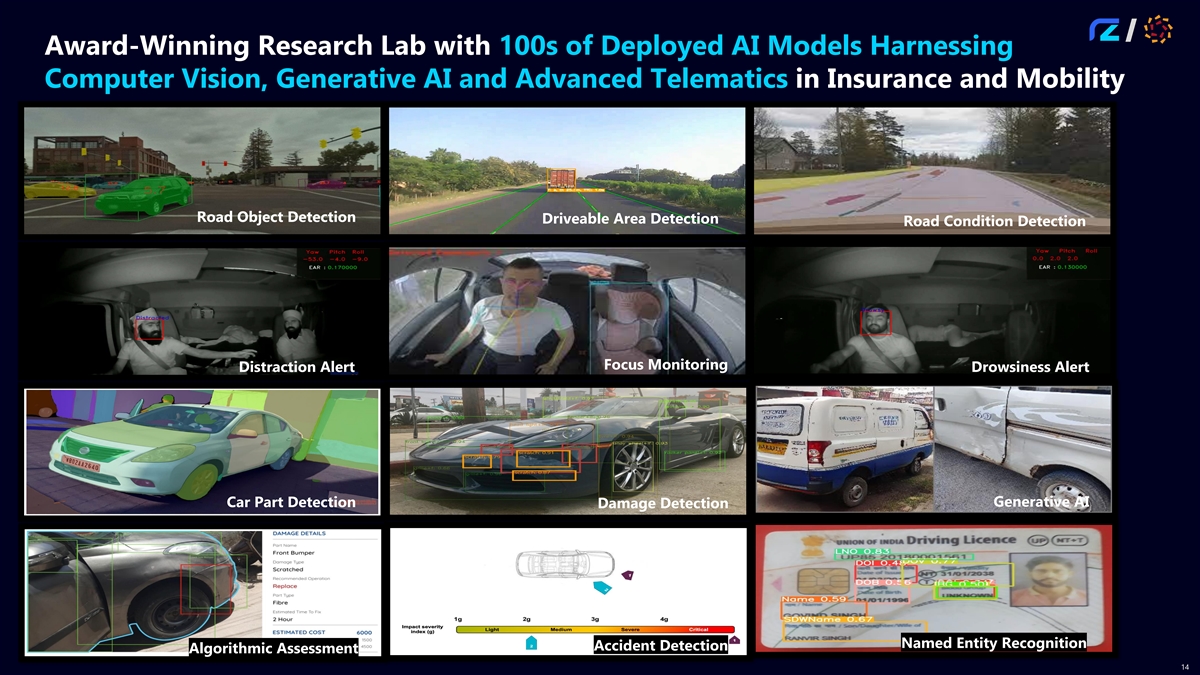
Task: Open the Focus Monitoring image
Action: click(567, 312)
